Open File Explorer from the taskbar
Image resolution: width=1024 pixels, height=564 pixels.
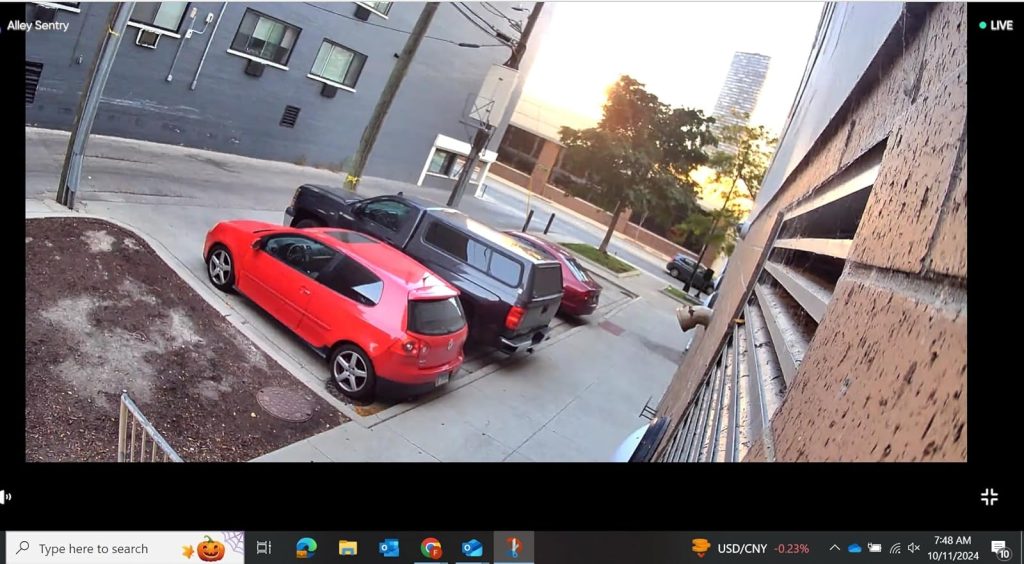point(347,548)
